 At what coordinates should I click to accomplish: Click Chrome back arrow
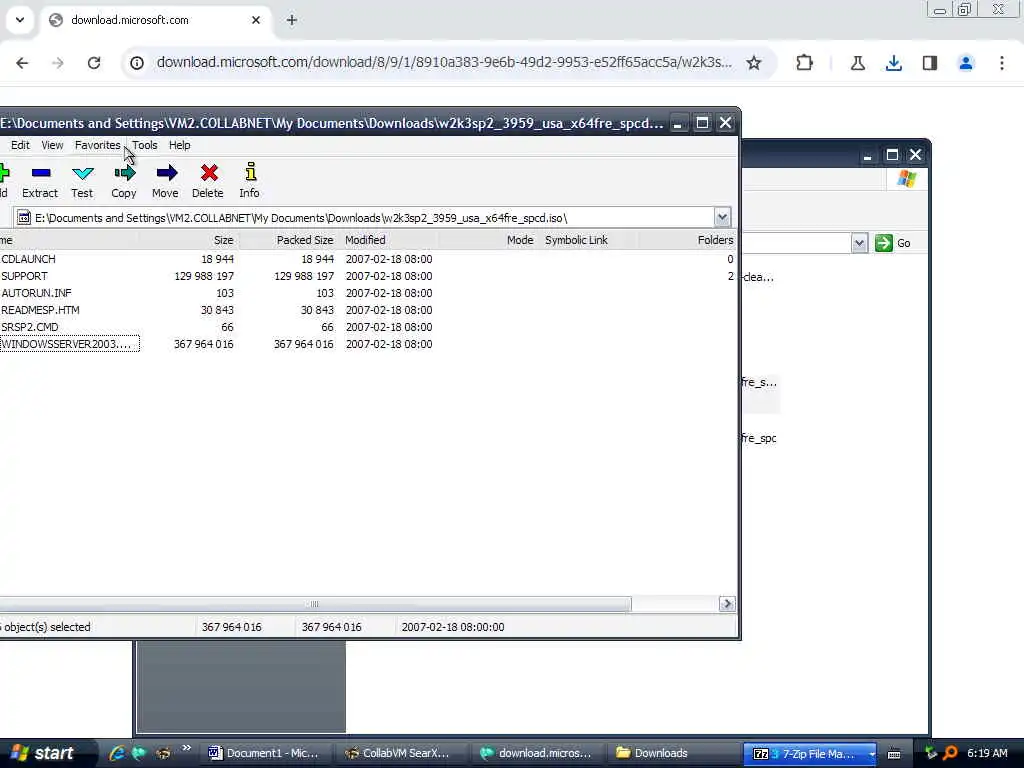(22, 63)
